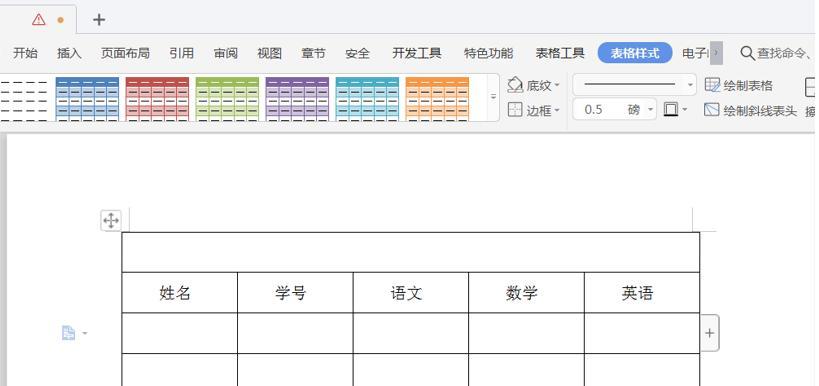Add a column with right-side plus button

coord(709,333)
